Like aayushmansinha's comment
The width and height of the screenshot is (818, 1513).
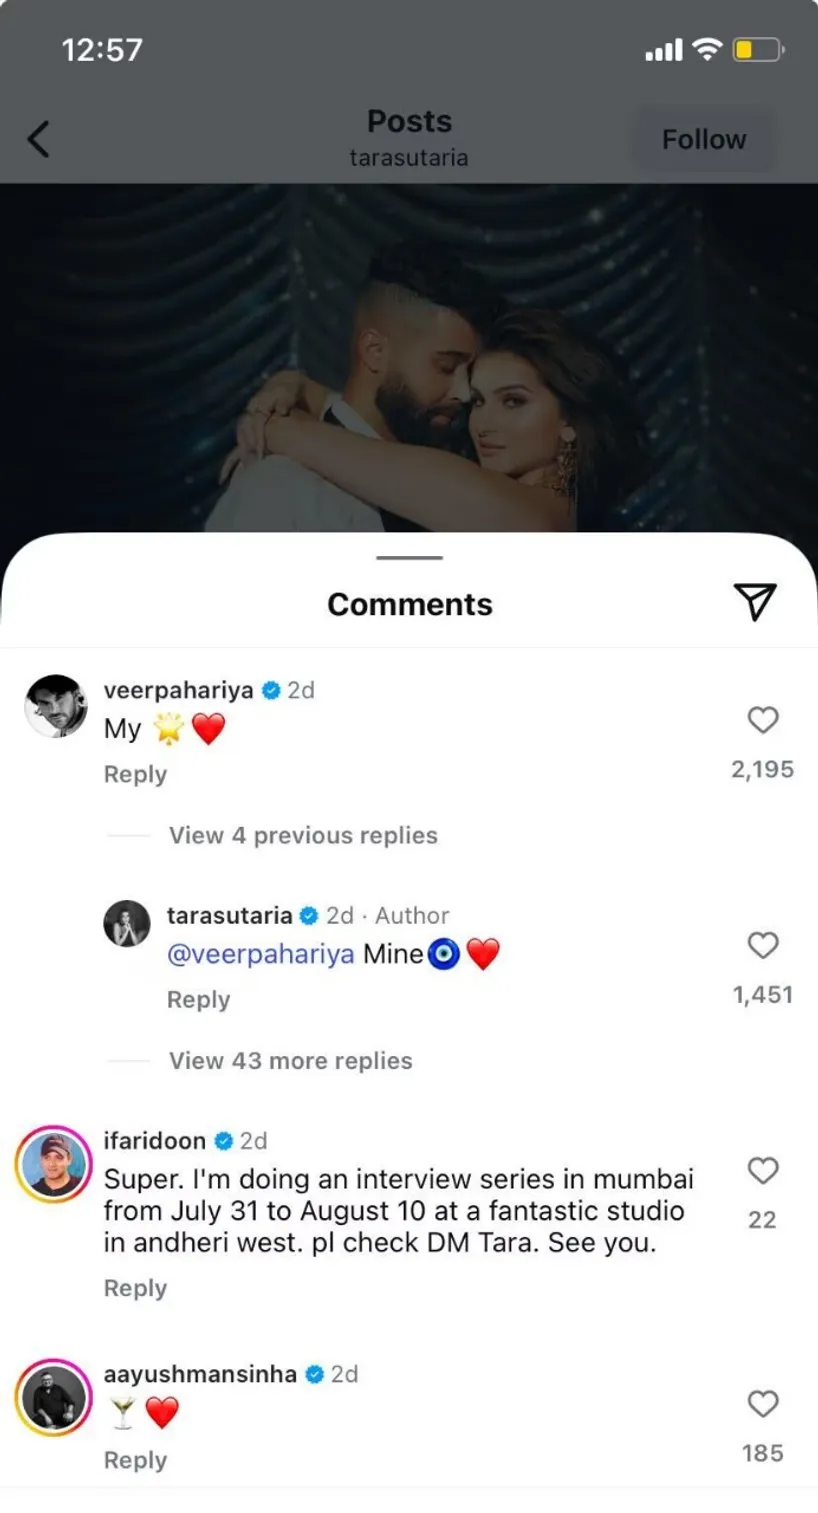pyautogui.click(x=763, y=1404)
